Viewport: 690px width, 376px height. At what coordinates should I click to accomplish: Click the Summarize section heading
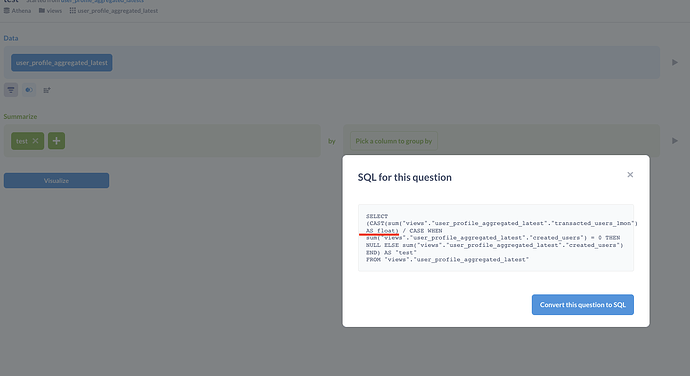(20, 117)
